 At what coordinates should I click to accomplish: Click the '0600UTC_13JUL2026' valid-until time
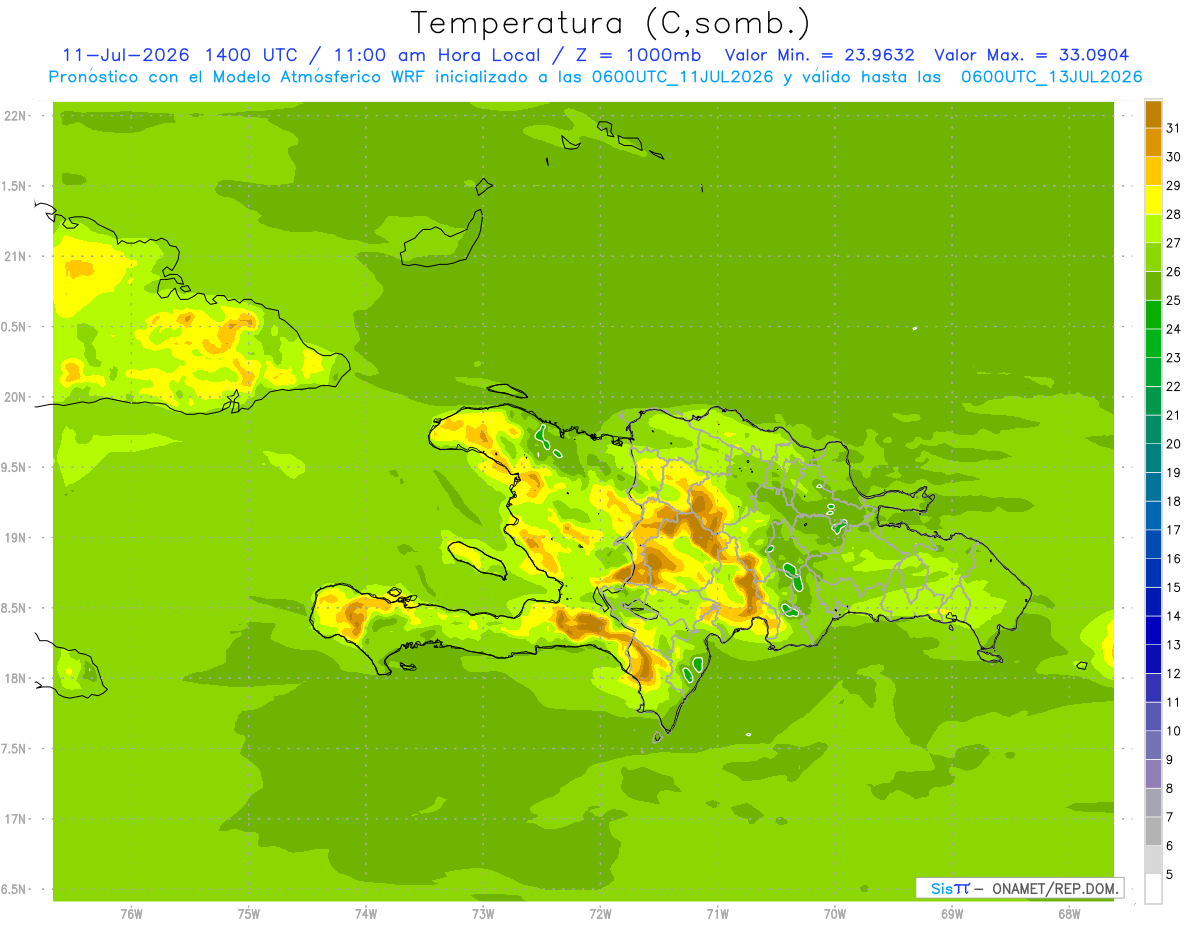[1051, 77]
